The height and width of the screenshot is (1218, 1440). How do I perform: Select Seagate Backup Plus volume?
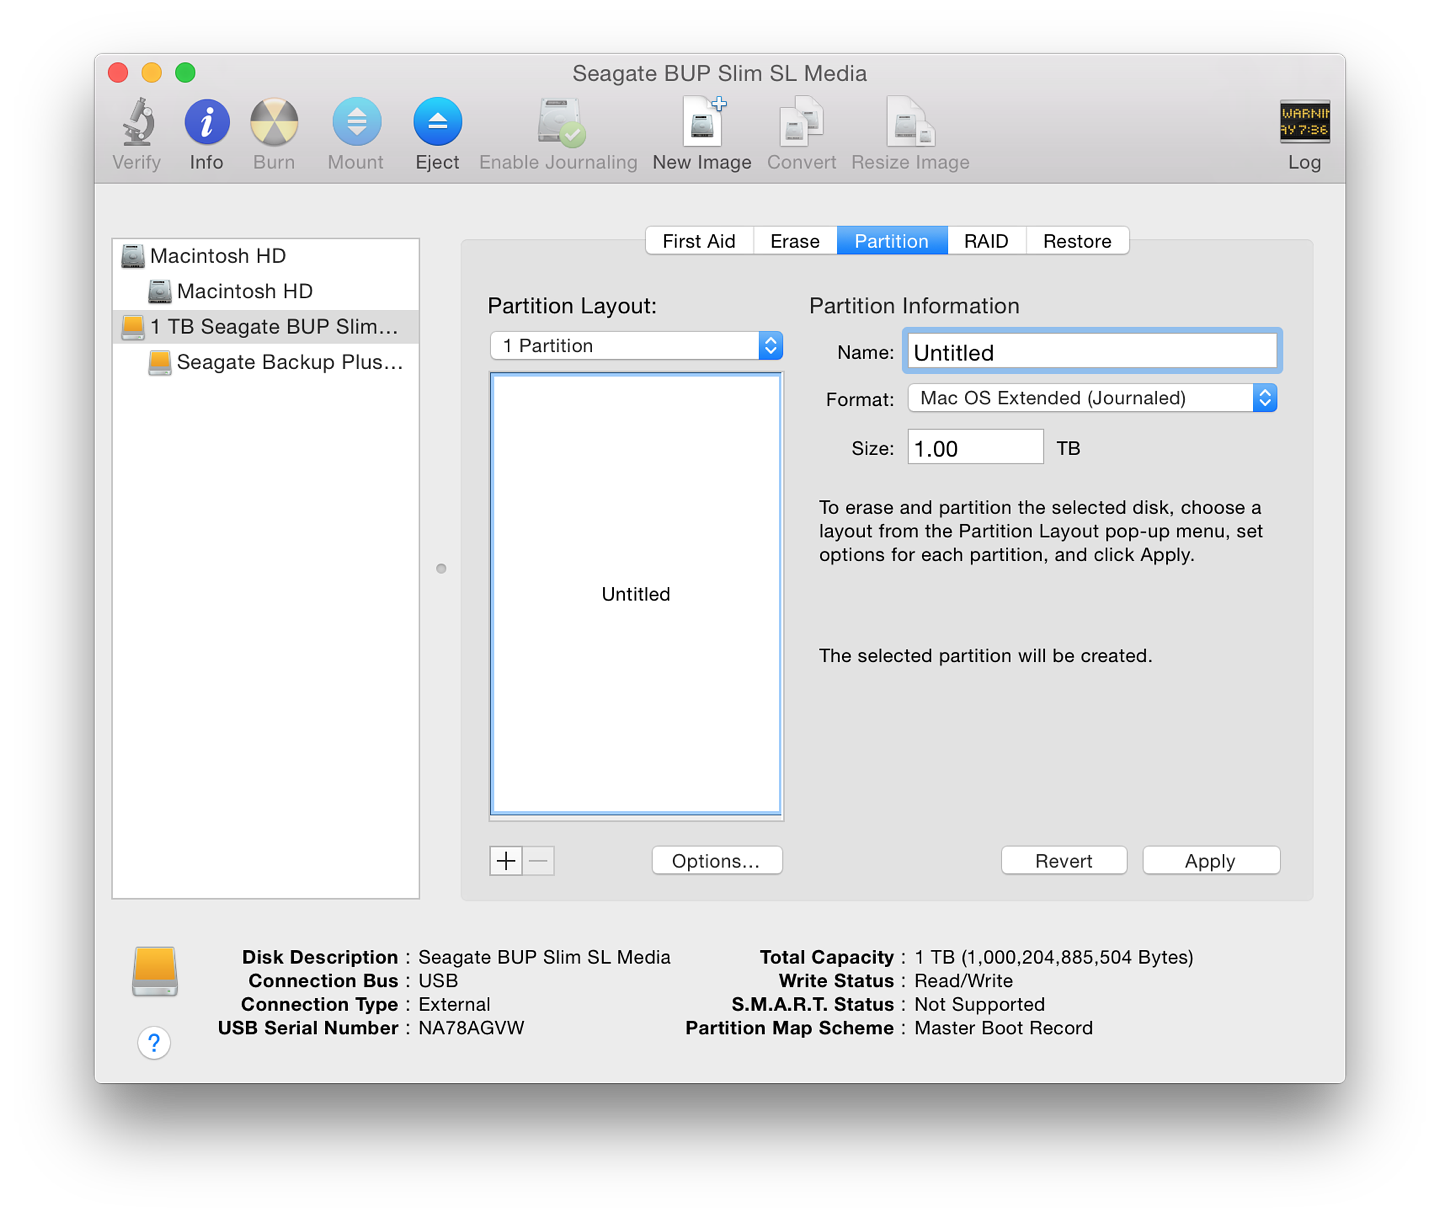(265, 362)
